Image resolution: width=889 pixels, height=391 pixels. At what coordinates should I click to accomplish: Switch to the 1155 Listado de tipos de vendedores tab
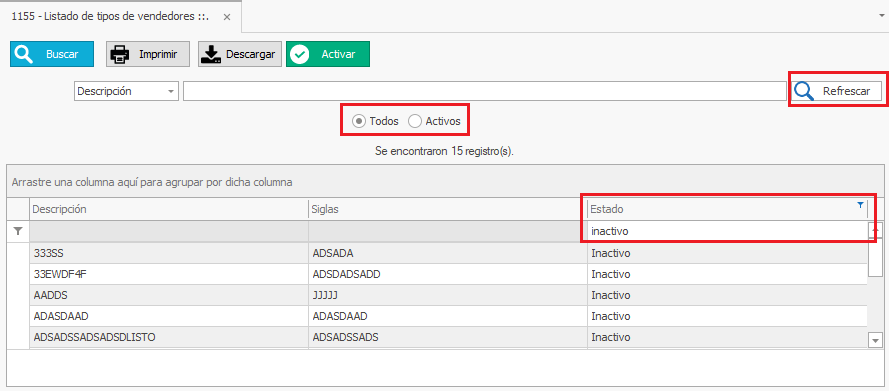(x=111, y=16)
